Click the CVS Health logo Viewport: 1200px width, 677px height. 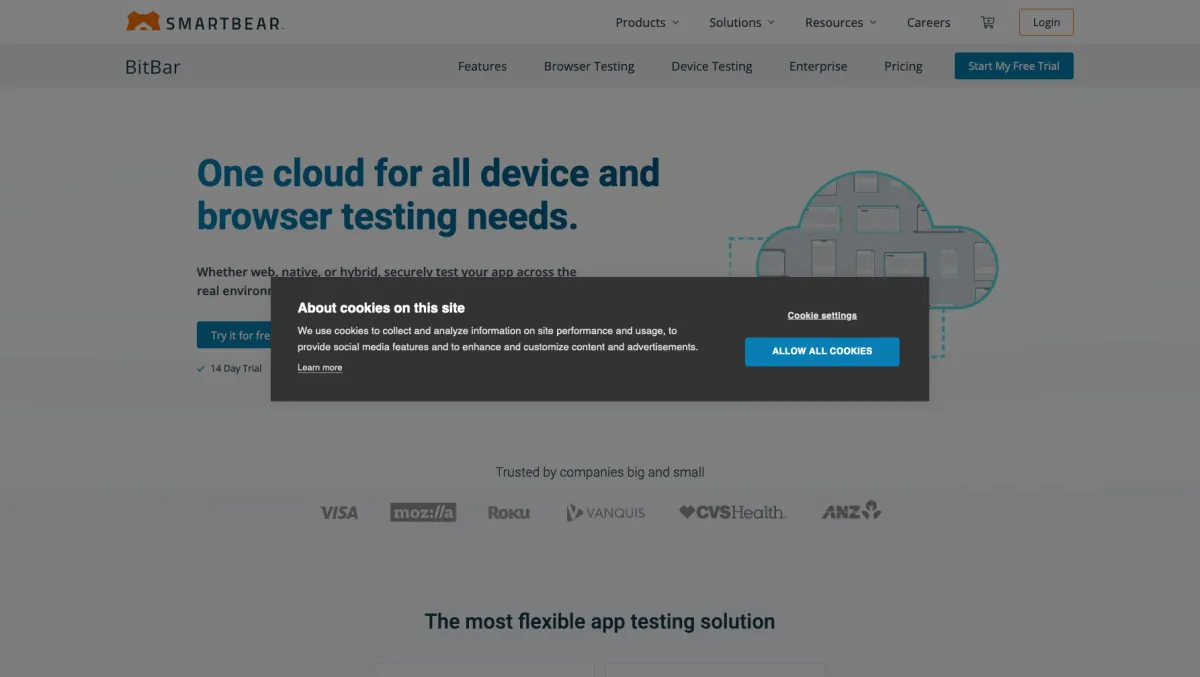click(733, 512)
